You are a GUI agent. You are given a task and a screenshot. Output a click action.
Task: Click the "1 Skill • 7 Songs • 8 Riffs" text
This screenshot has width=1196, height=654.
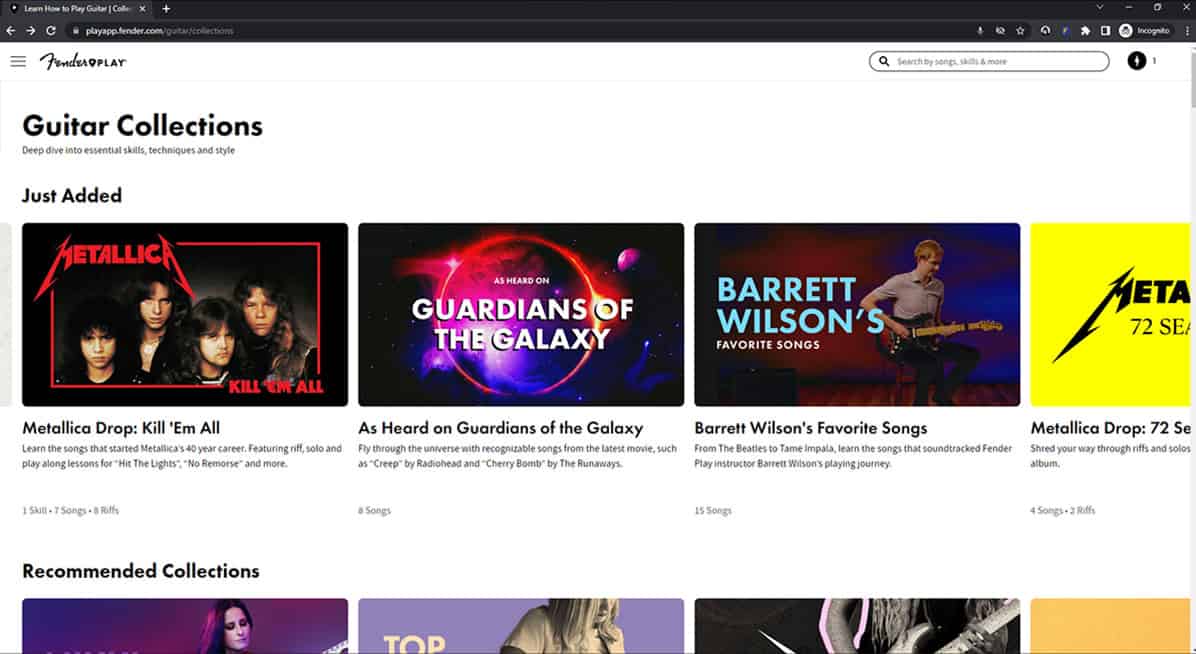point(70,511)
